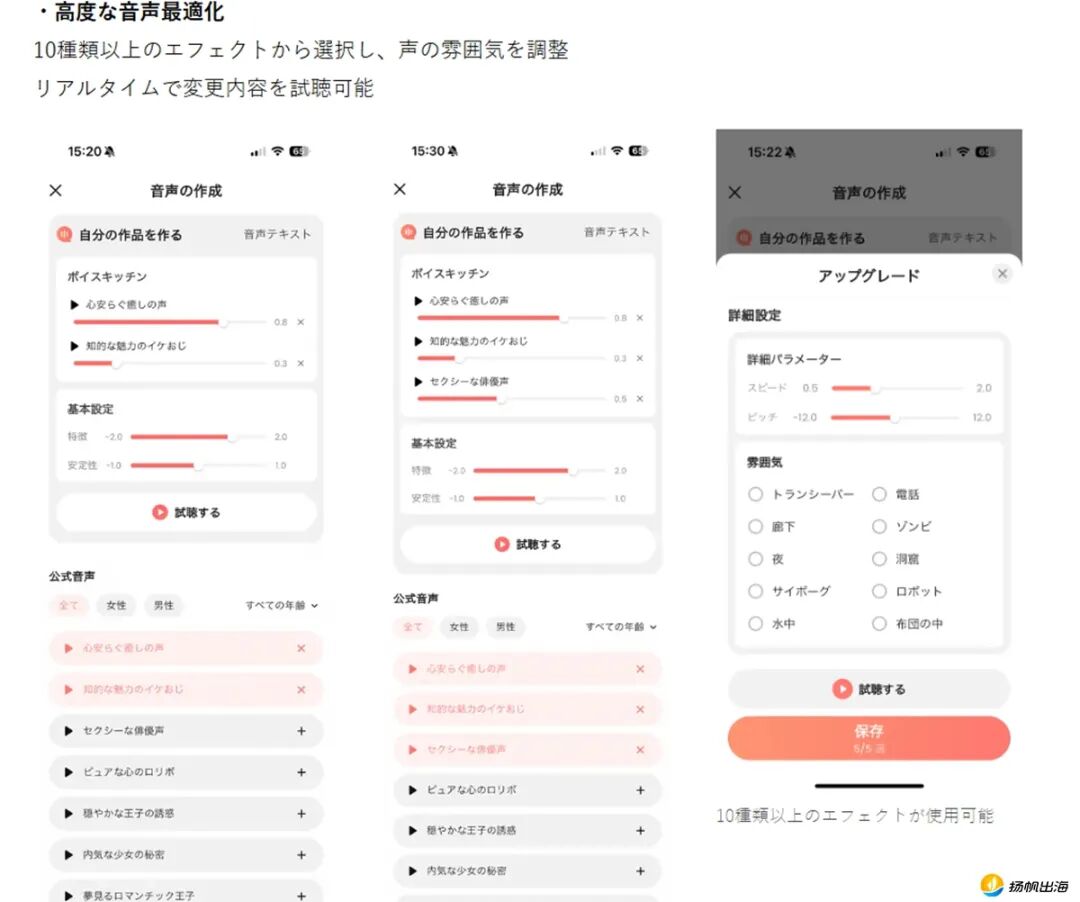Save settings with the 保存 button
The image size is (1080, 902).
click(x=869, y=738)
